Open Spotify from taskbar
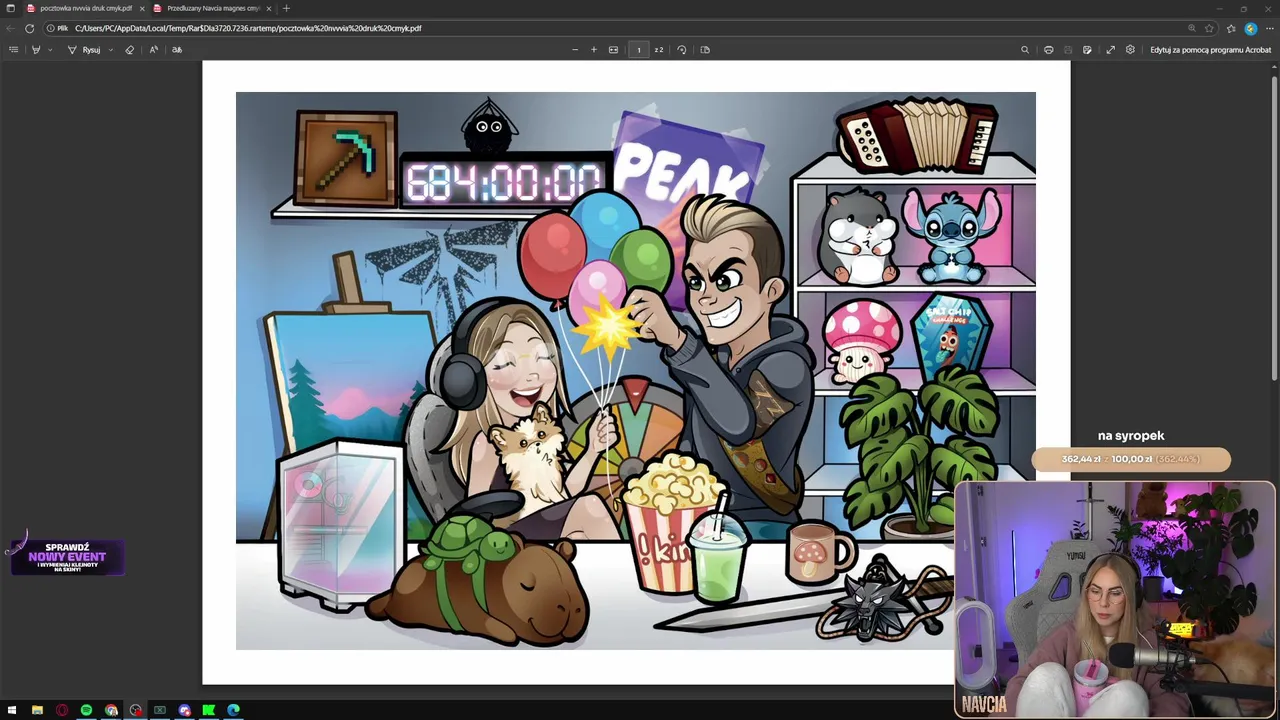Viewport: 1280px width, 720px height. (86, 710)
